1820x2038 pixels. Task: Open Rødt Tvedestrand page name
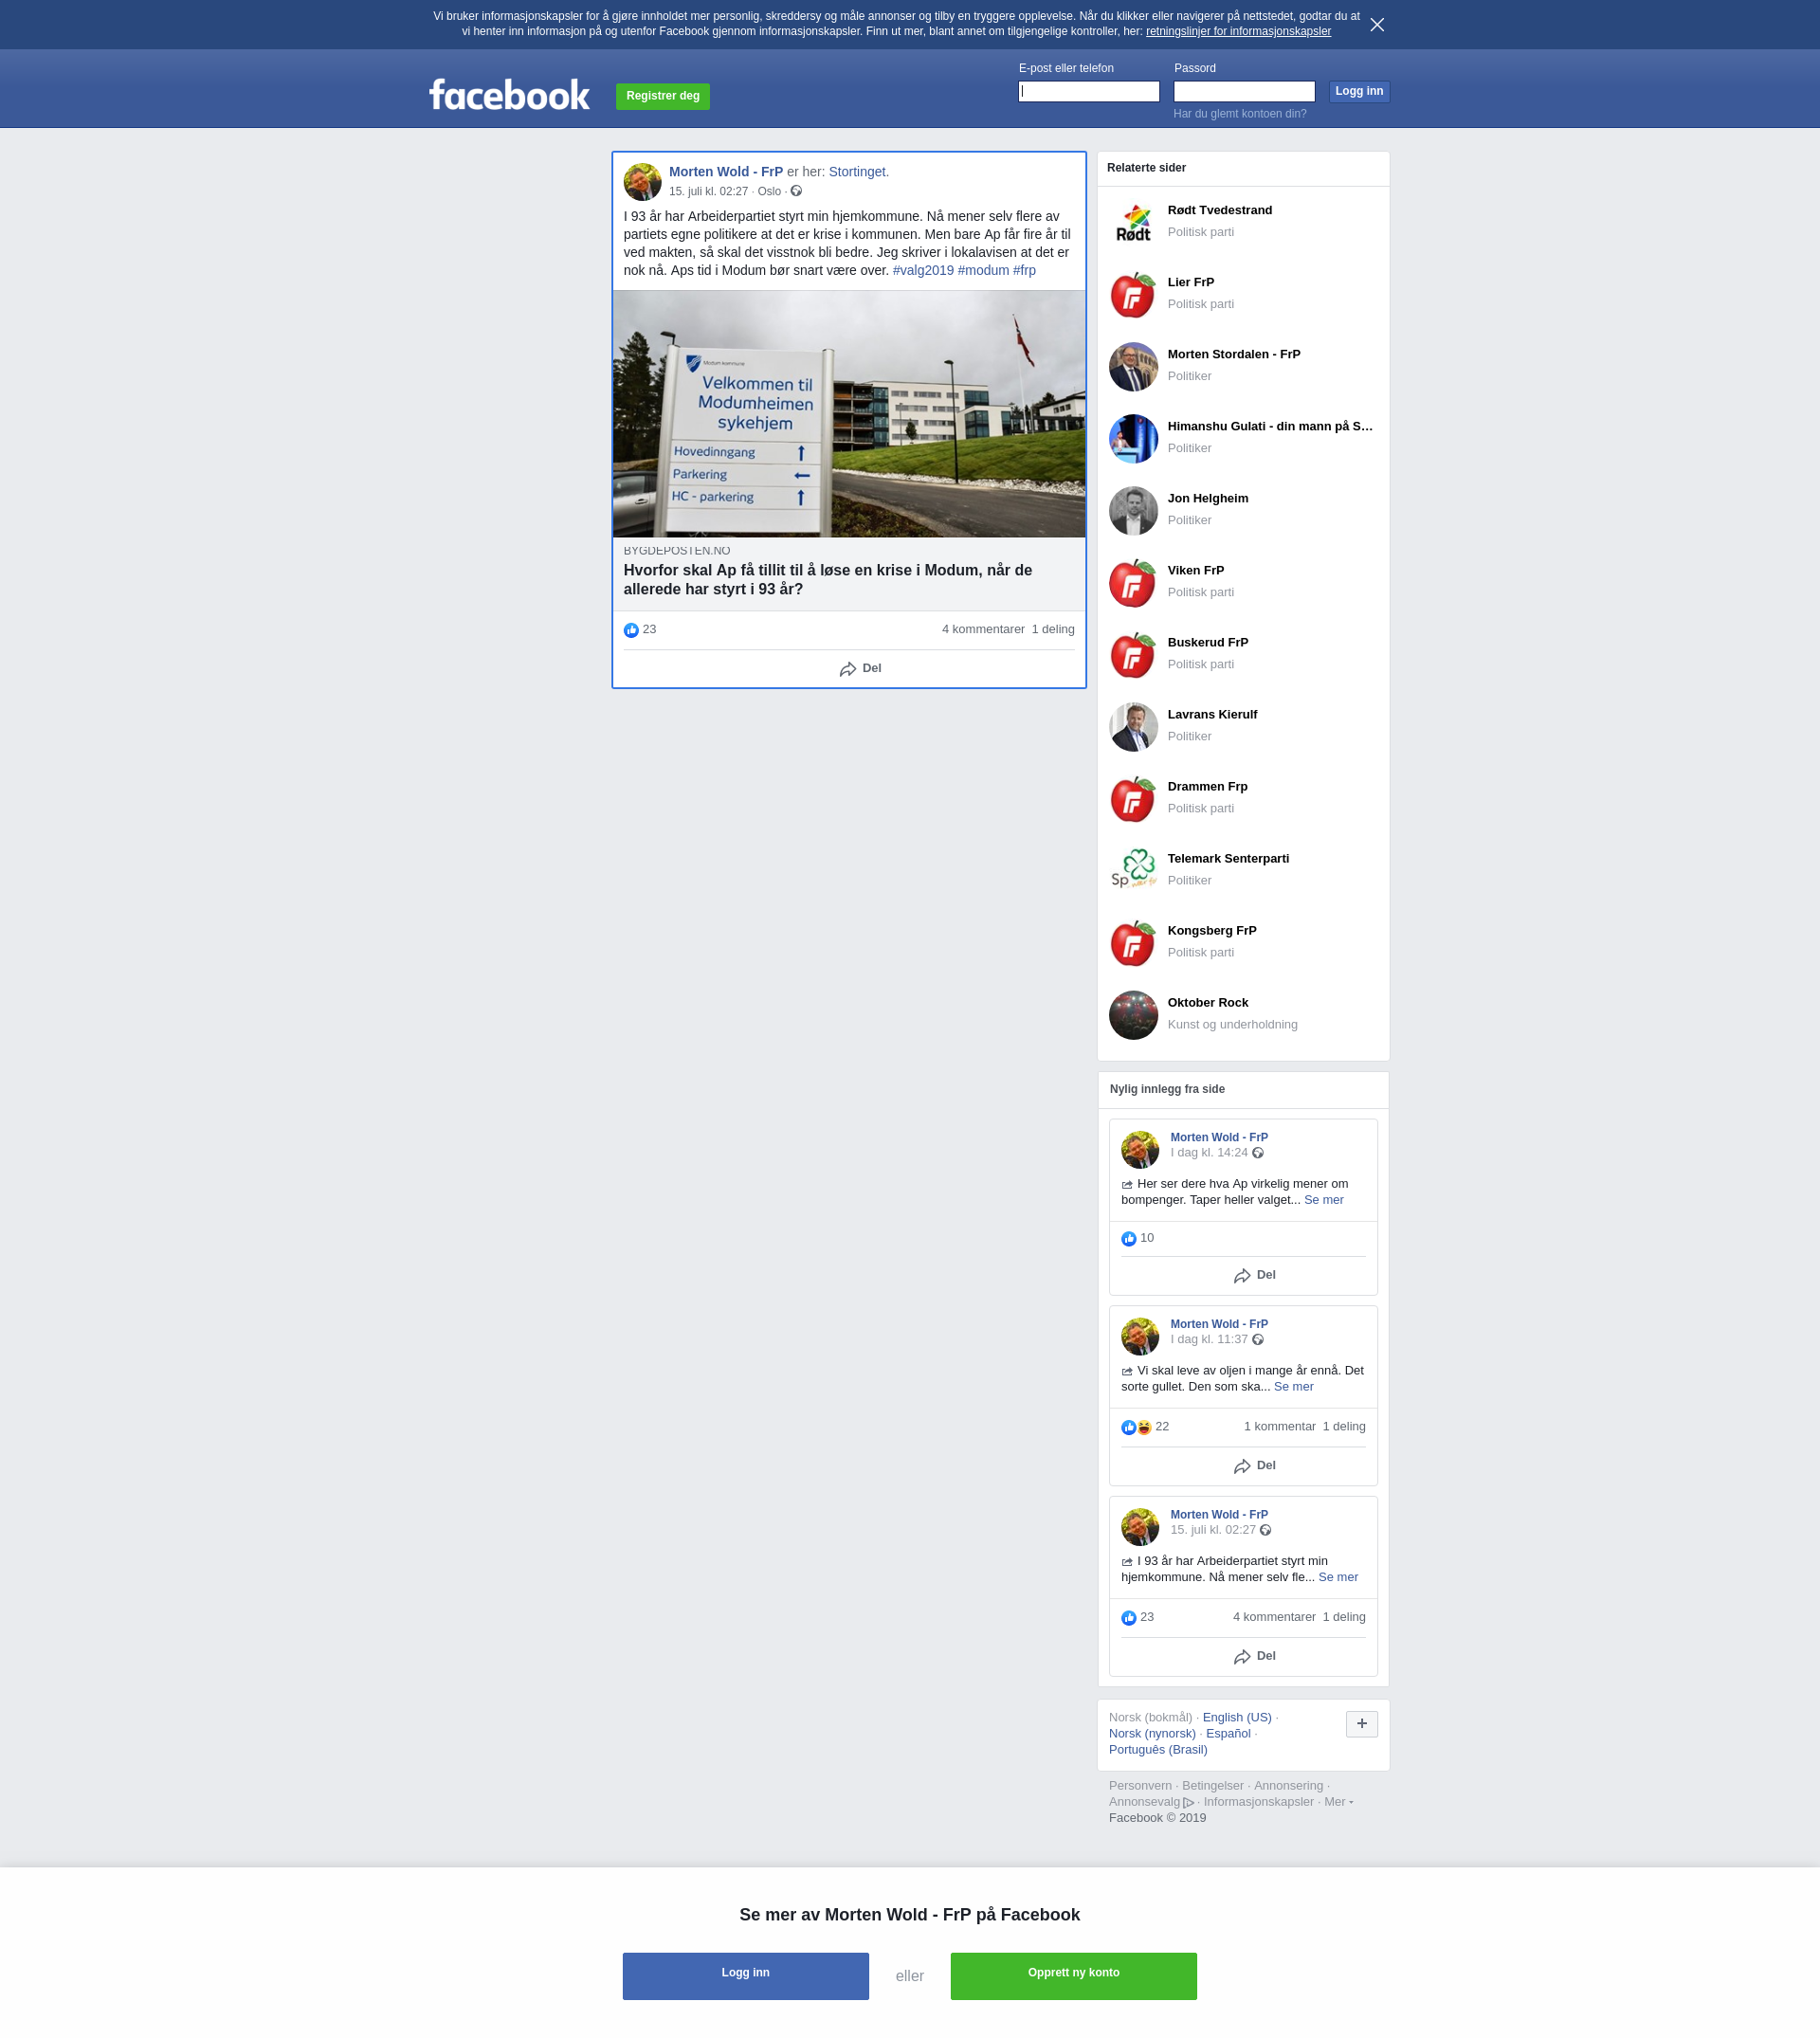(1219, 210)
